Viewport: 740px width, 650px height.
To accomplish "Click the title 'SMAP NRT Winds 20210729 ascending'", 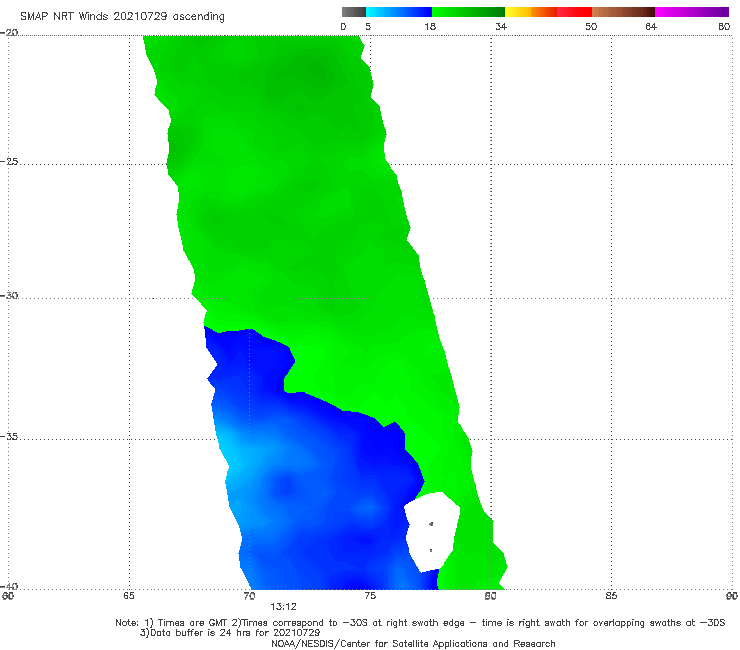I will (122, 16).
